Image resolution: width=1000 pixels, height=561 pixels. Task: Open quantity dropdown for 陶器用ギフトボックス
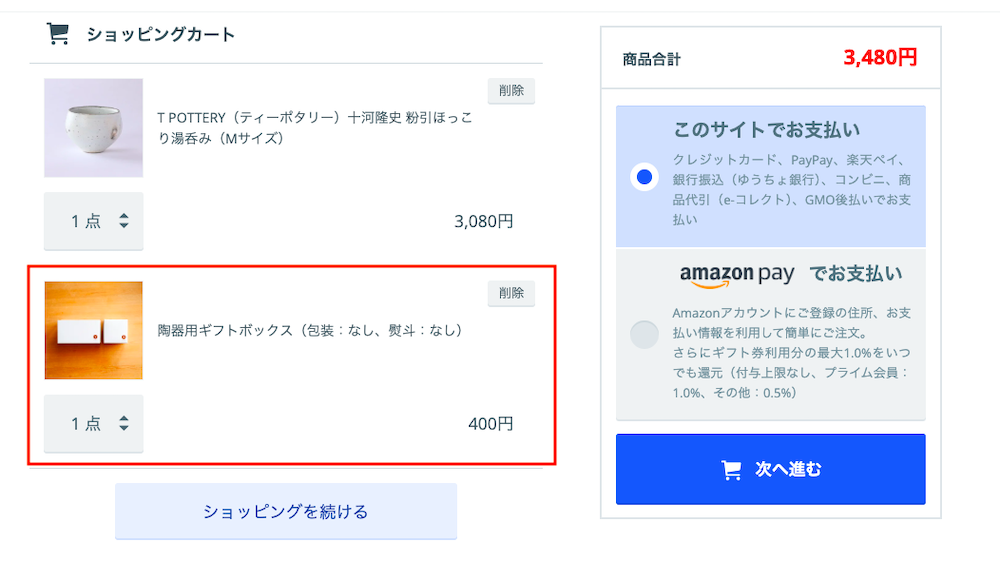[x=94, y=423]
